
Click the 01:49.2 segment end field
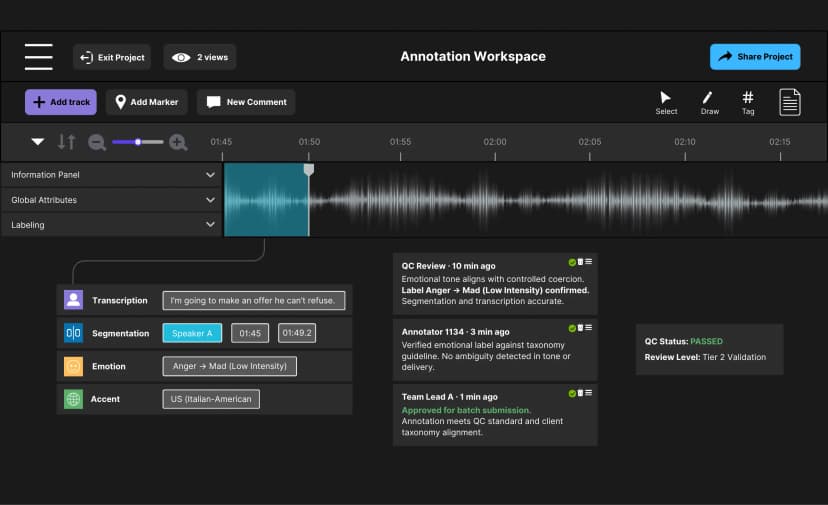pyautogui.click(x=297, y=333)
